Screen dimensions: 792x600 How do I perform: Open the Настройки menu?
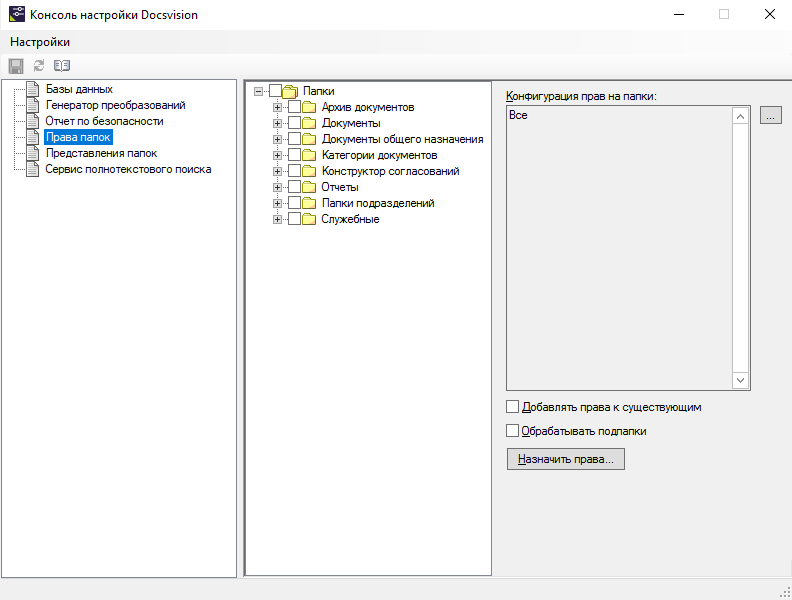(40, 42)
